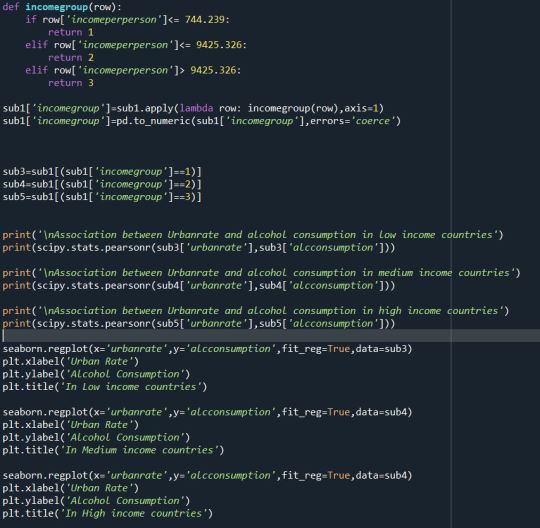Click the plt.ylabel line above 'In High income' title
Image resolution: width=540 pixels, height=528 pixels.
click(96, 501)
